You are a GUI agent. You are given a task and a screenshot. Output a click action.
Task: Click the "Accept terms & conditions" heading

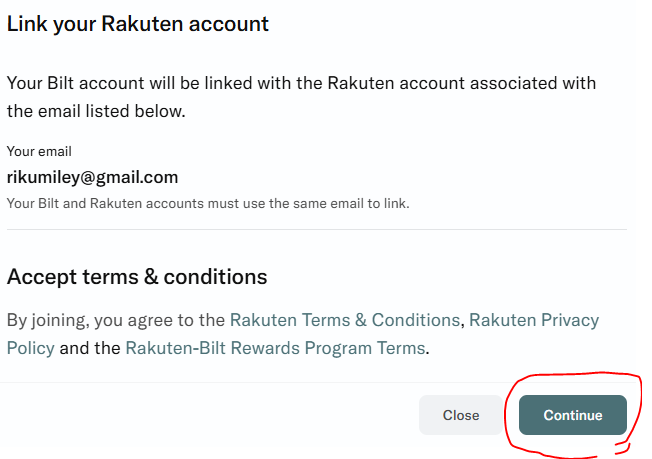pos(137,276)
